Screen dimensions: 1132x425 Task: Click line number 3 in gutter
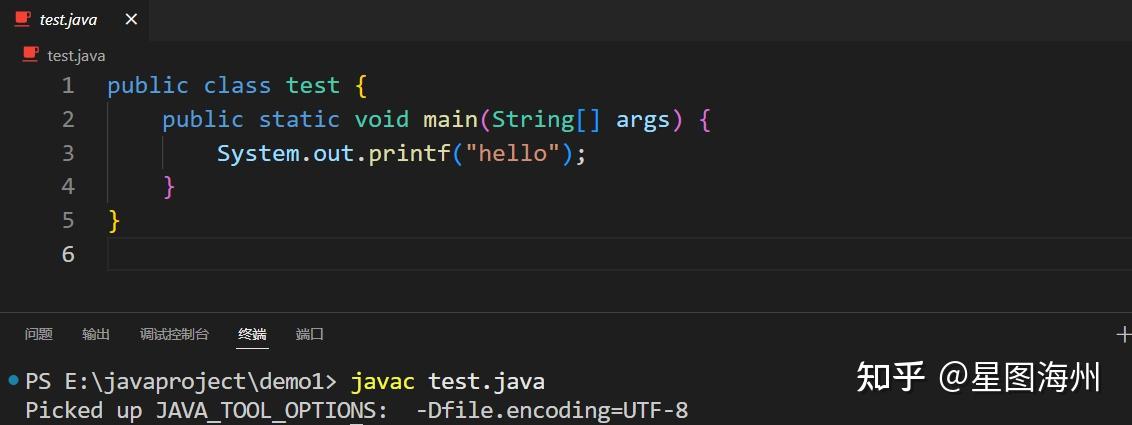(x=68, y=153)
